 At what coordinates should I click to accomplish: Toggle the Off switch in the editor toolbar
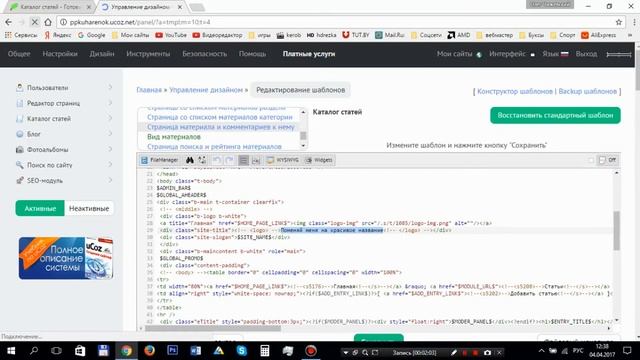tap(607, 160)
